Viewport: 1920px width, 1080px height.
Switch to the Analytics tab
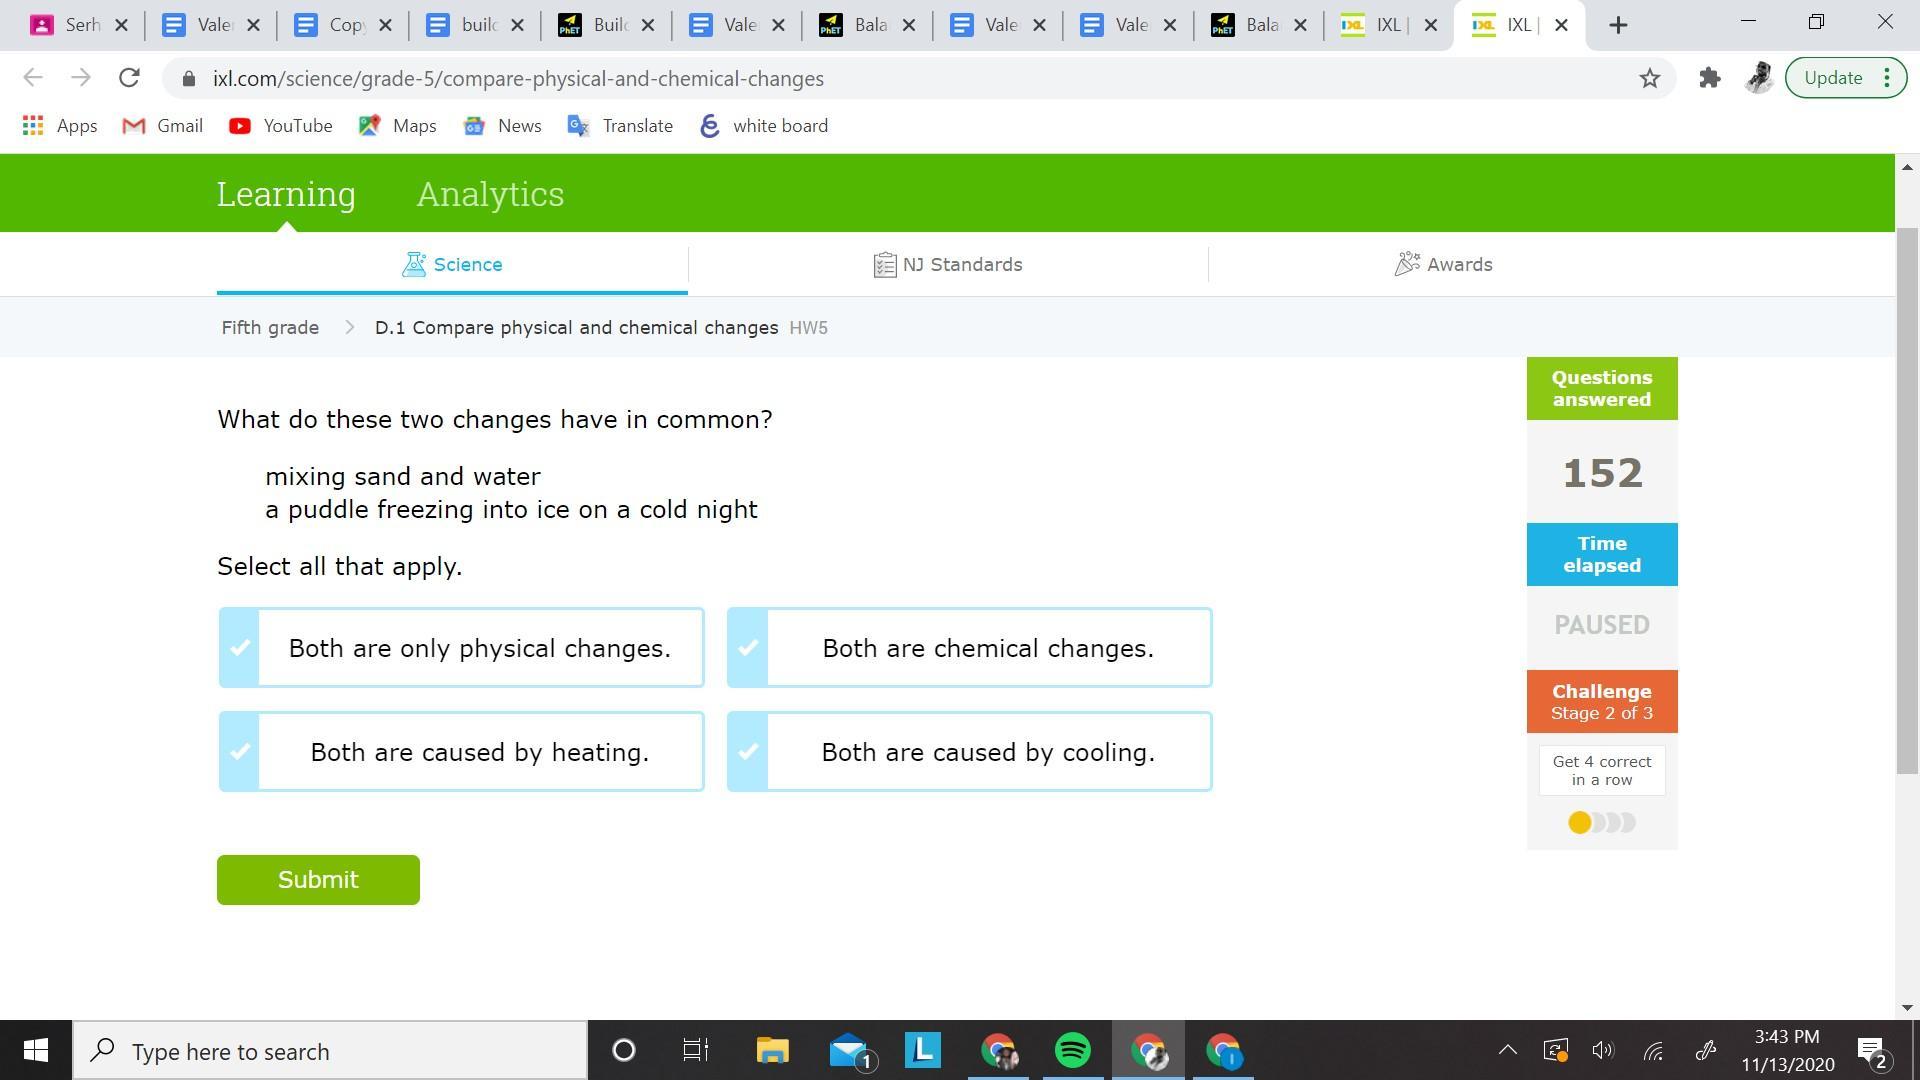click(490, 194)
